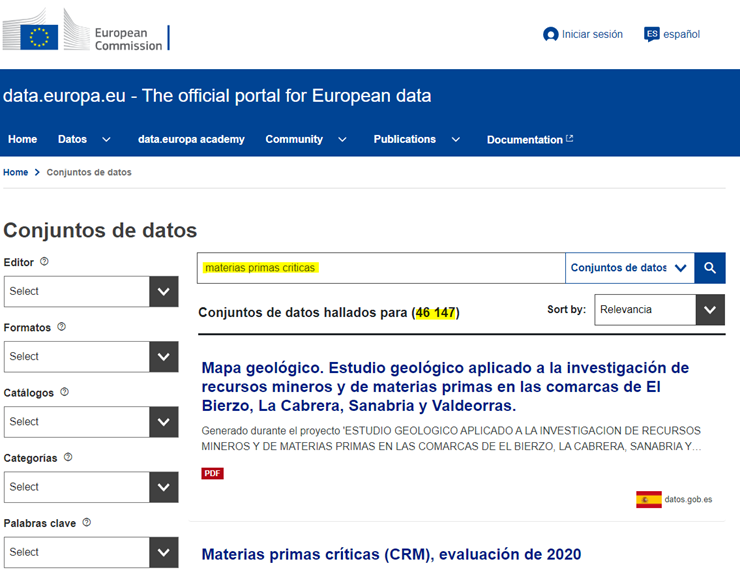
Task: Open the Mapa geológico dataset title link
Action: 445,387
